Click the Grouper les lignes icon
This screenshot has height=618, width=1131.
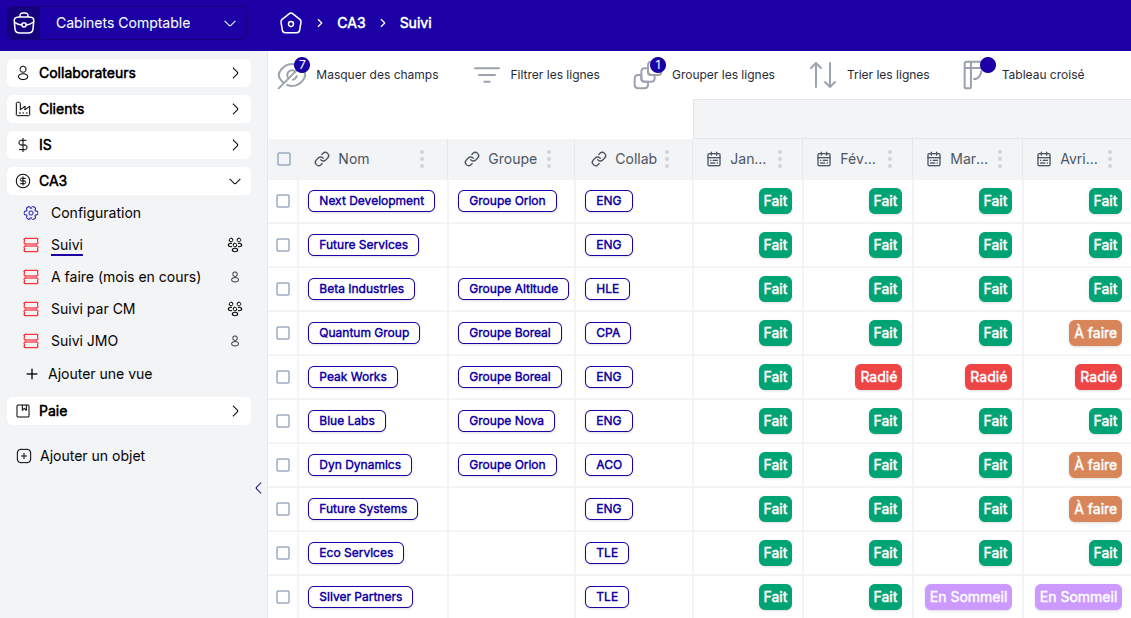click(x=648, y=75)
